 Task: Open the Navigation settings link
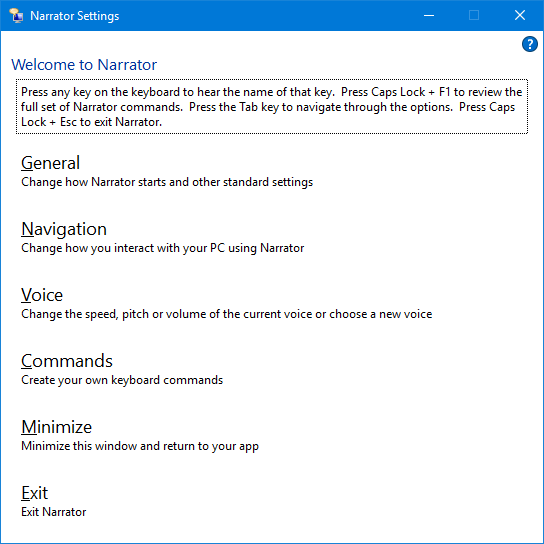(64, 229)
